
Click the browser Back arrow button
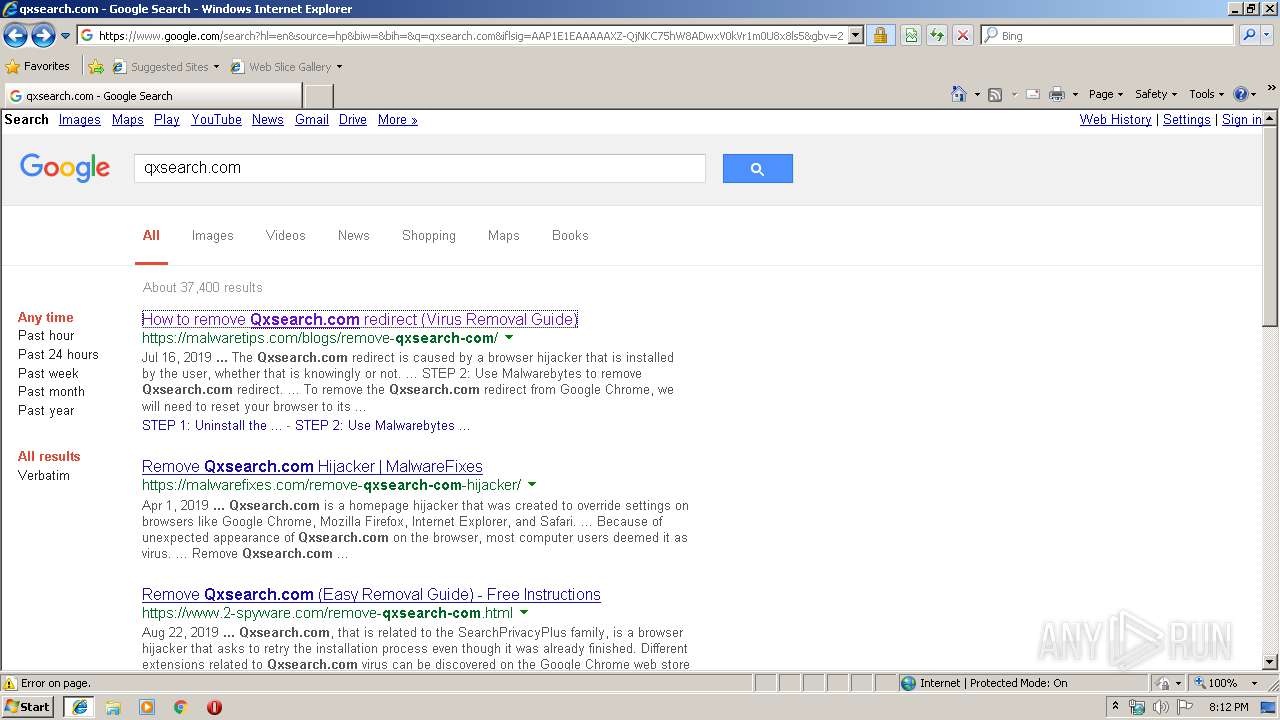pos(15,36)
